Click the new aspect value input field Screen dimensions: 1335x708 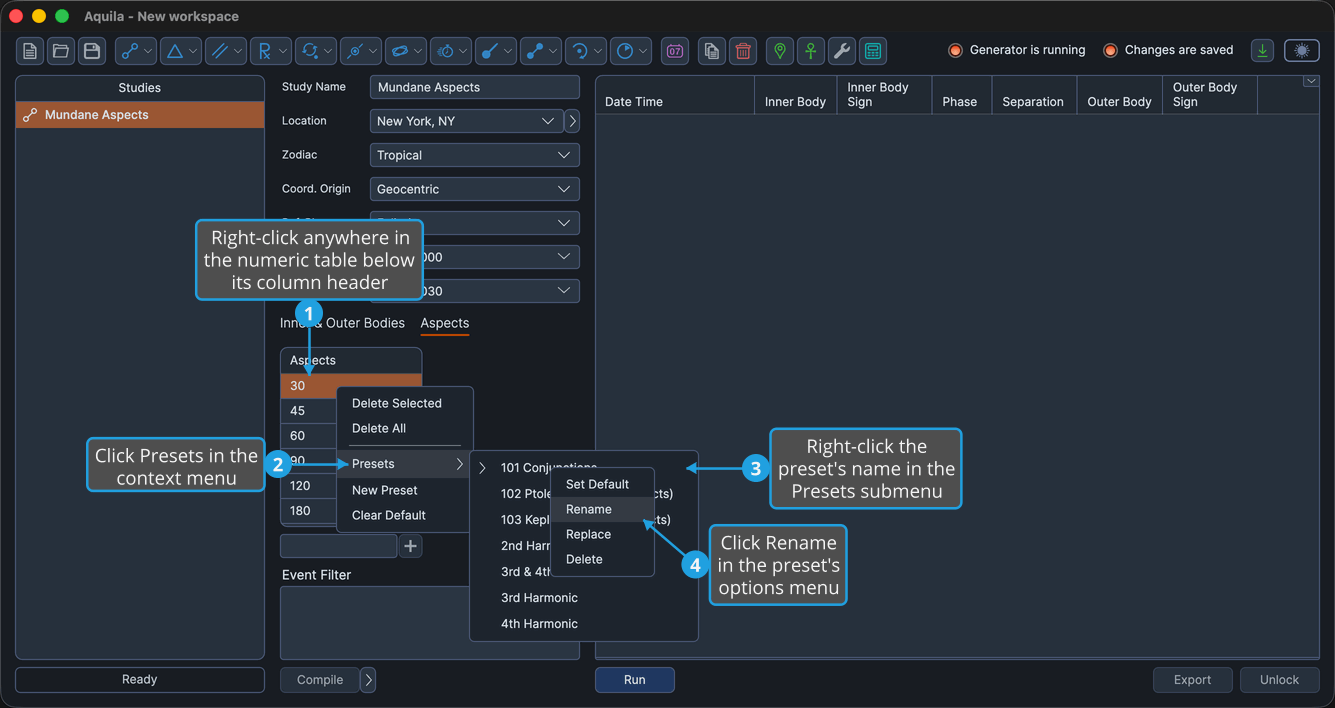(339, 546)
